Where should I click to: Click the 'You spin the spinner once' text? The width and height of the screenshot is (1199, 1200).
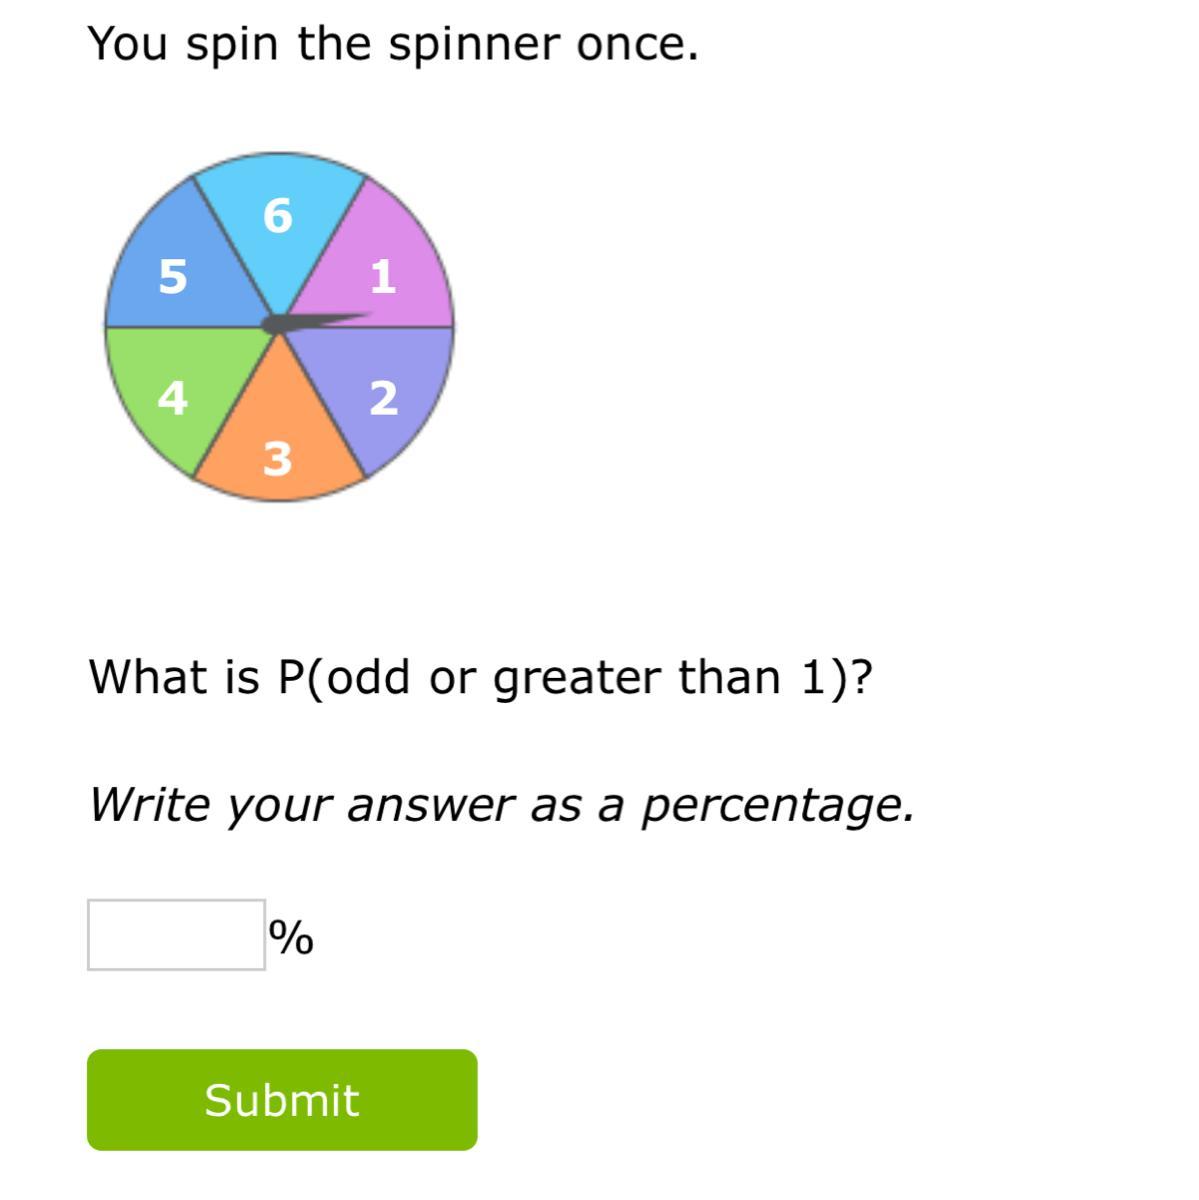tap(393, 45)
